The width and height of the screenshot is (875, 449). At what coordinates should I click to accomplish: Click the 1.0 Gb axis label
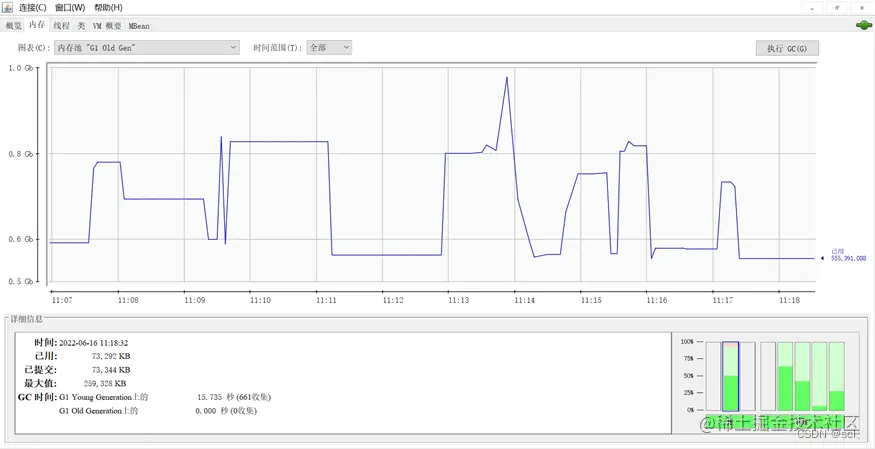click(22, 68)
